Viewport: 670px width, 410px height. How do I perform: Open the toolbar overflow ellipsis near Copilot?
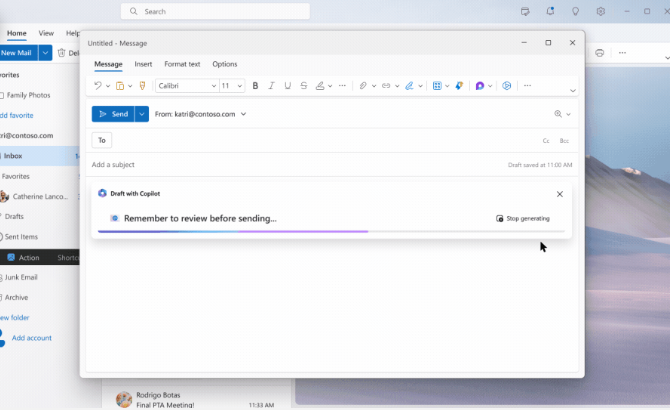pos(528,86)
